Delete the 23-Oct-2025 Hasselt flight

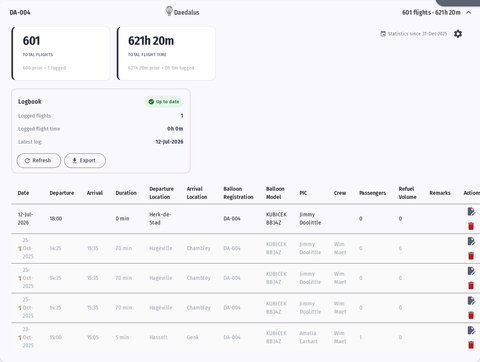(x=471, y=345)
